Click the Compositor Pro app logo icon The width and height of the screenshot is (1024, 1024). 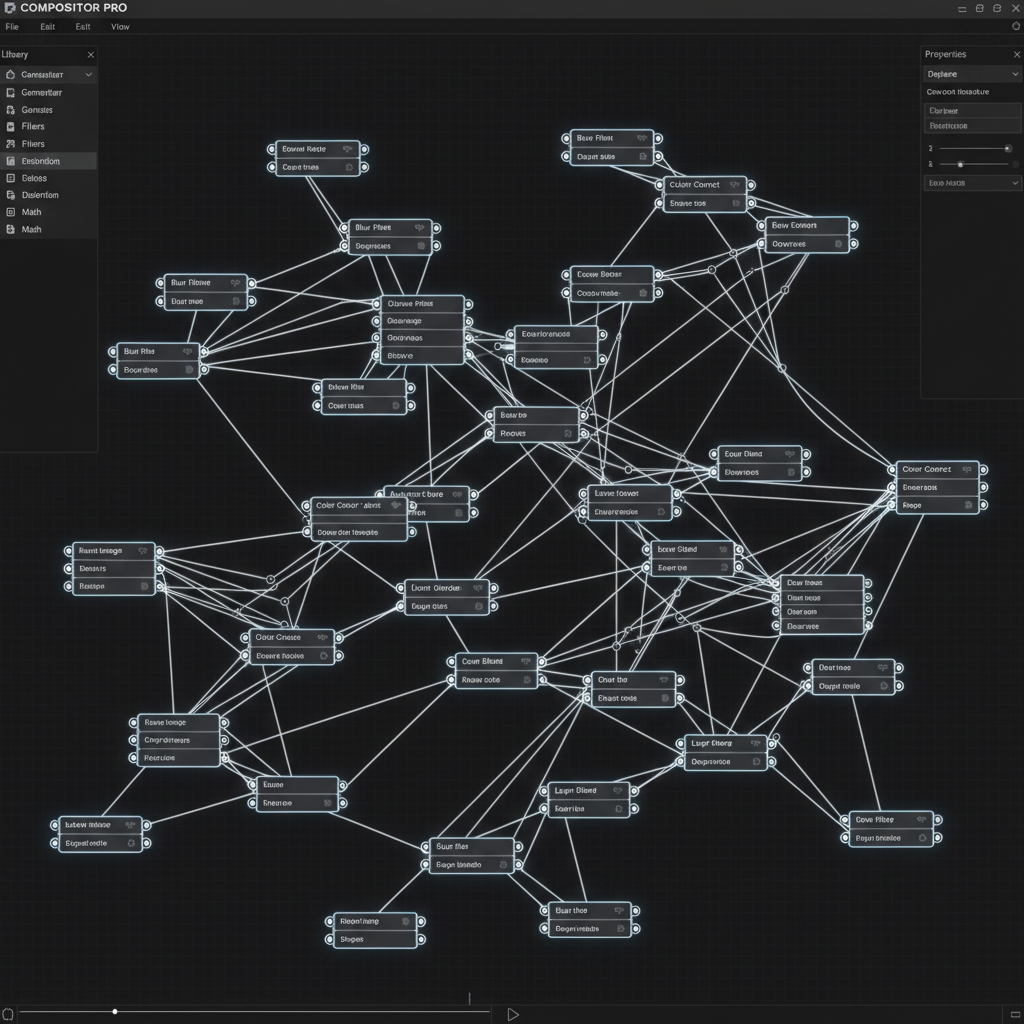click(10, 8)
